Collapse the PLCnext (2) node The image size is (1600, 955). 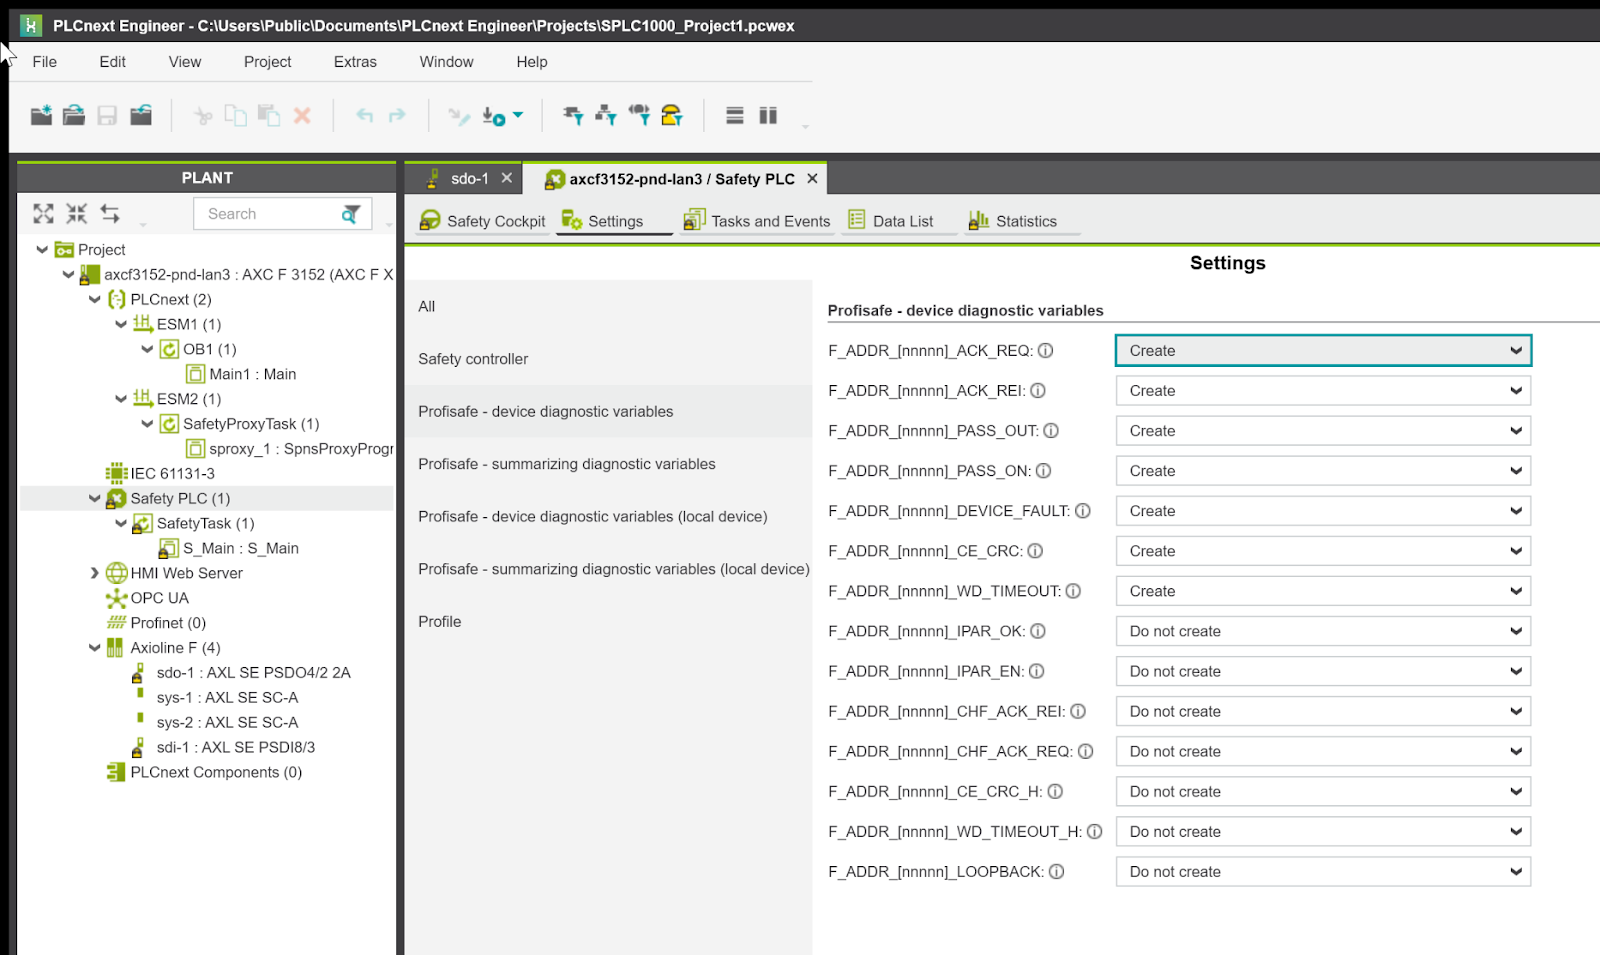(95, 299)
